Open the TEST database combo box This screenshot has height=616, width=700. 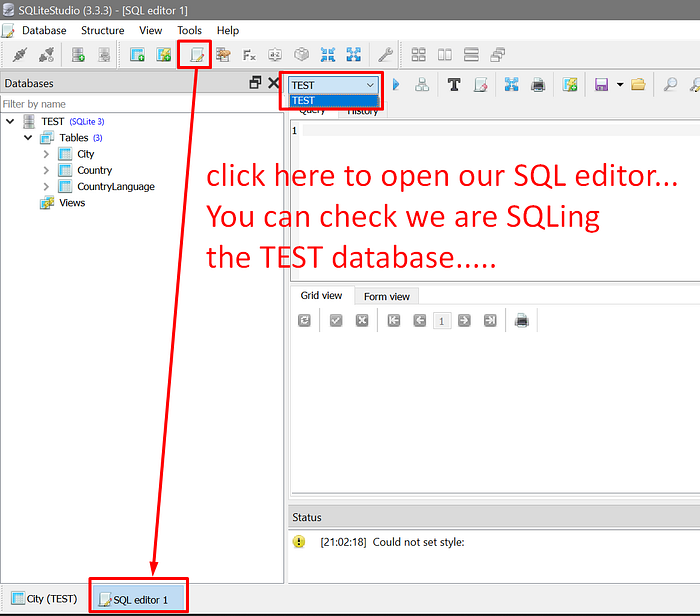(333, 85)
